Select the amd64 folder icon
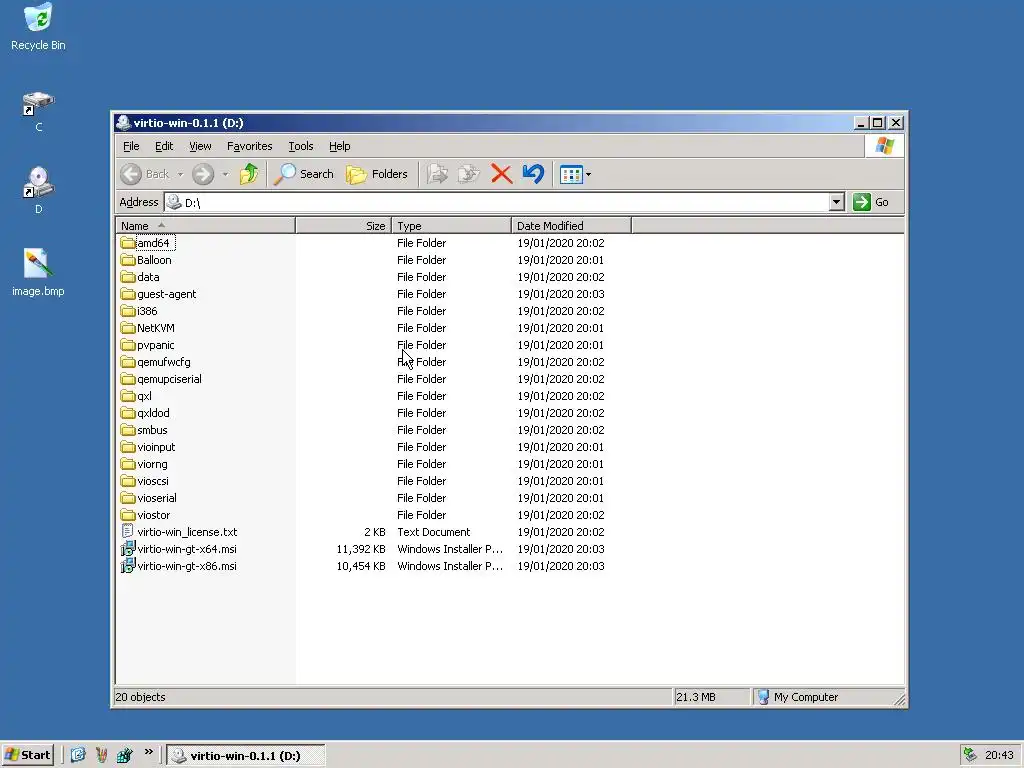The width and height of the screenshot is (1024, 768). pos(128,243)
